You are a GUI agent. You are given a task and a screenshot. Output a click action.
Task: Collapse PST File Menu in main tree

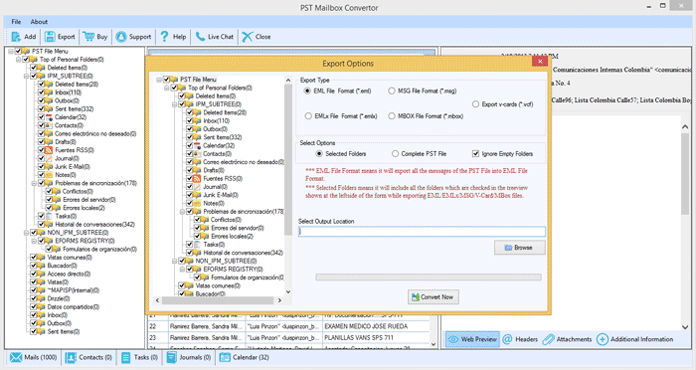pyautogui.click(x=11, y=51)
